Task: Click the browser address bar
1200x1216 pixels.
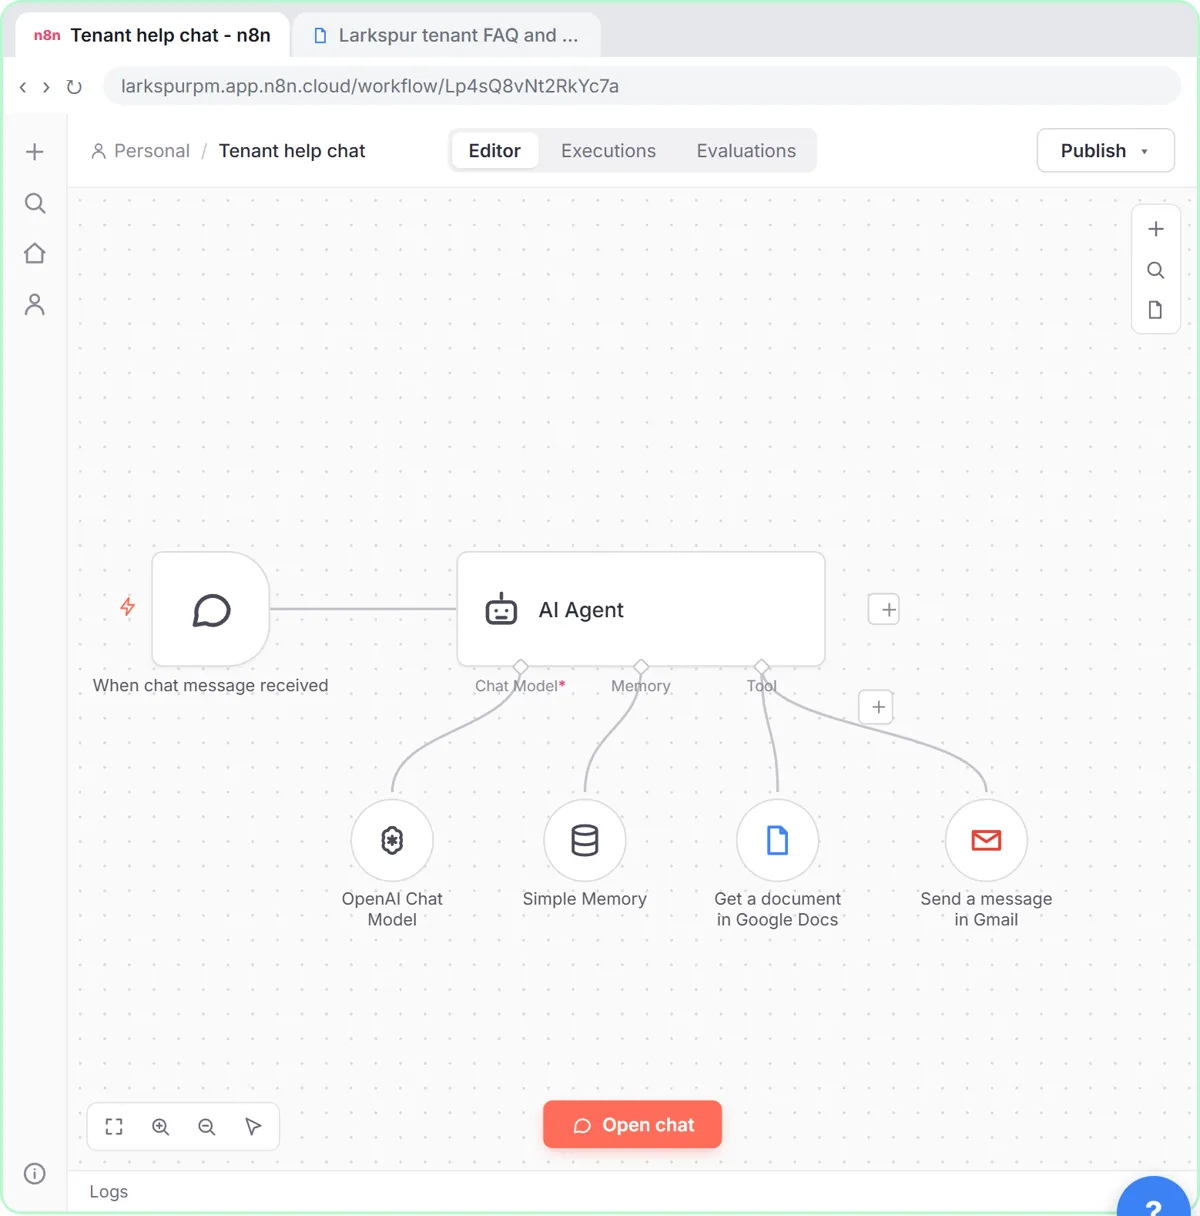Action: tap(642, 86)
